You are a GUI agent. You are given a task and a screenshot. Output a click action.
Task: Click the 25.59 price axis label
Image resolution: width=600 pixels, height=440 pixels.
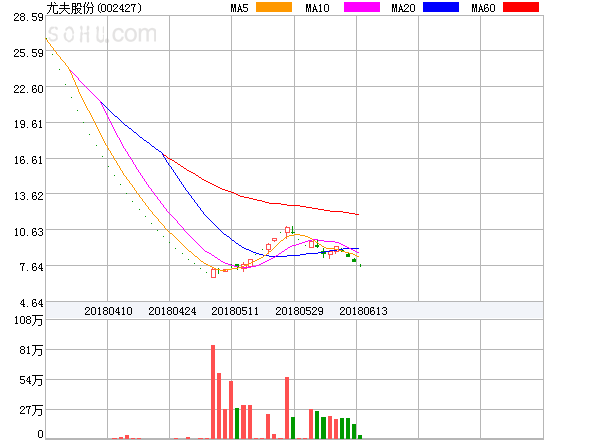point(28,53)
